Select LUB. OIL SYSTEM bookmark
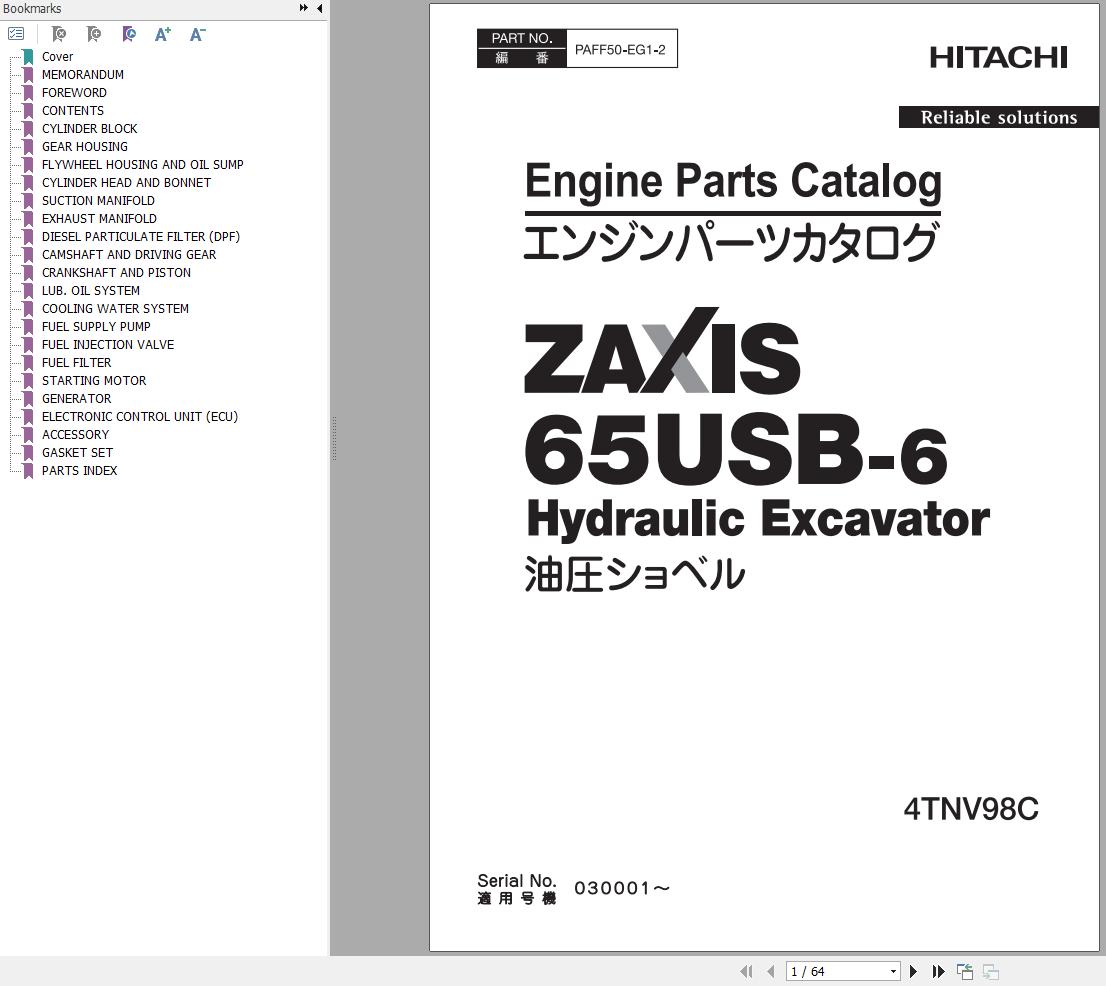Screen dimensions: 1106x986 [x=91, y=291]
